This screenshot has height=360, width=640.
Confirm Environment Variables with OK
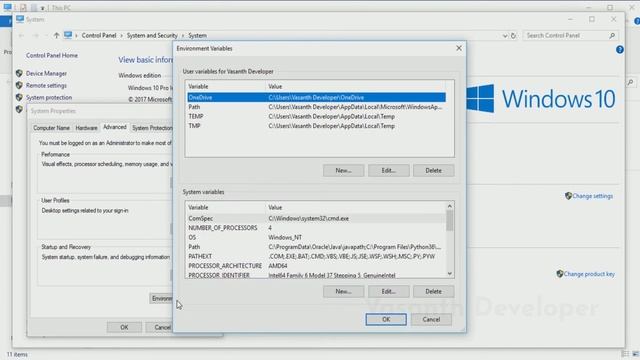click(x=386, y=319)
